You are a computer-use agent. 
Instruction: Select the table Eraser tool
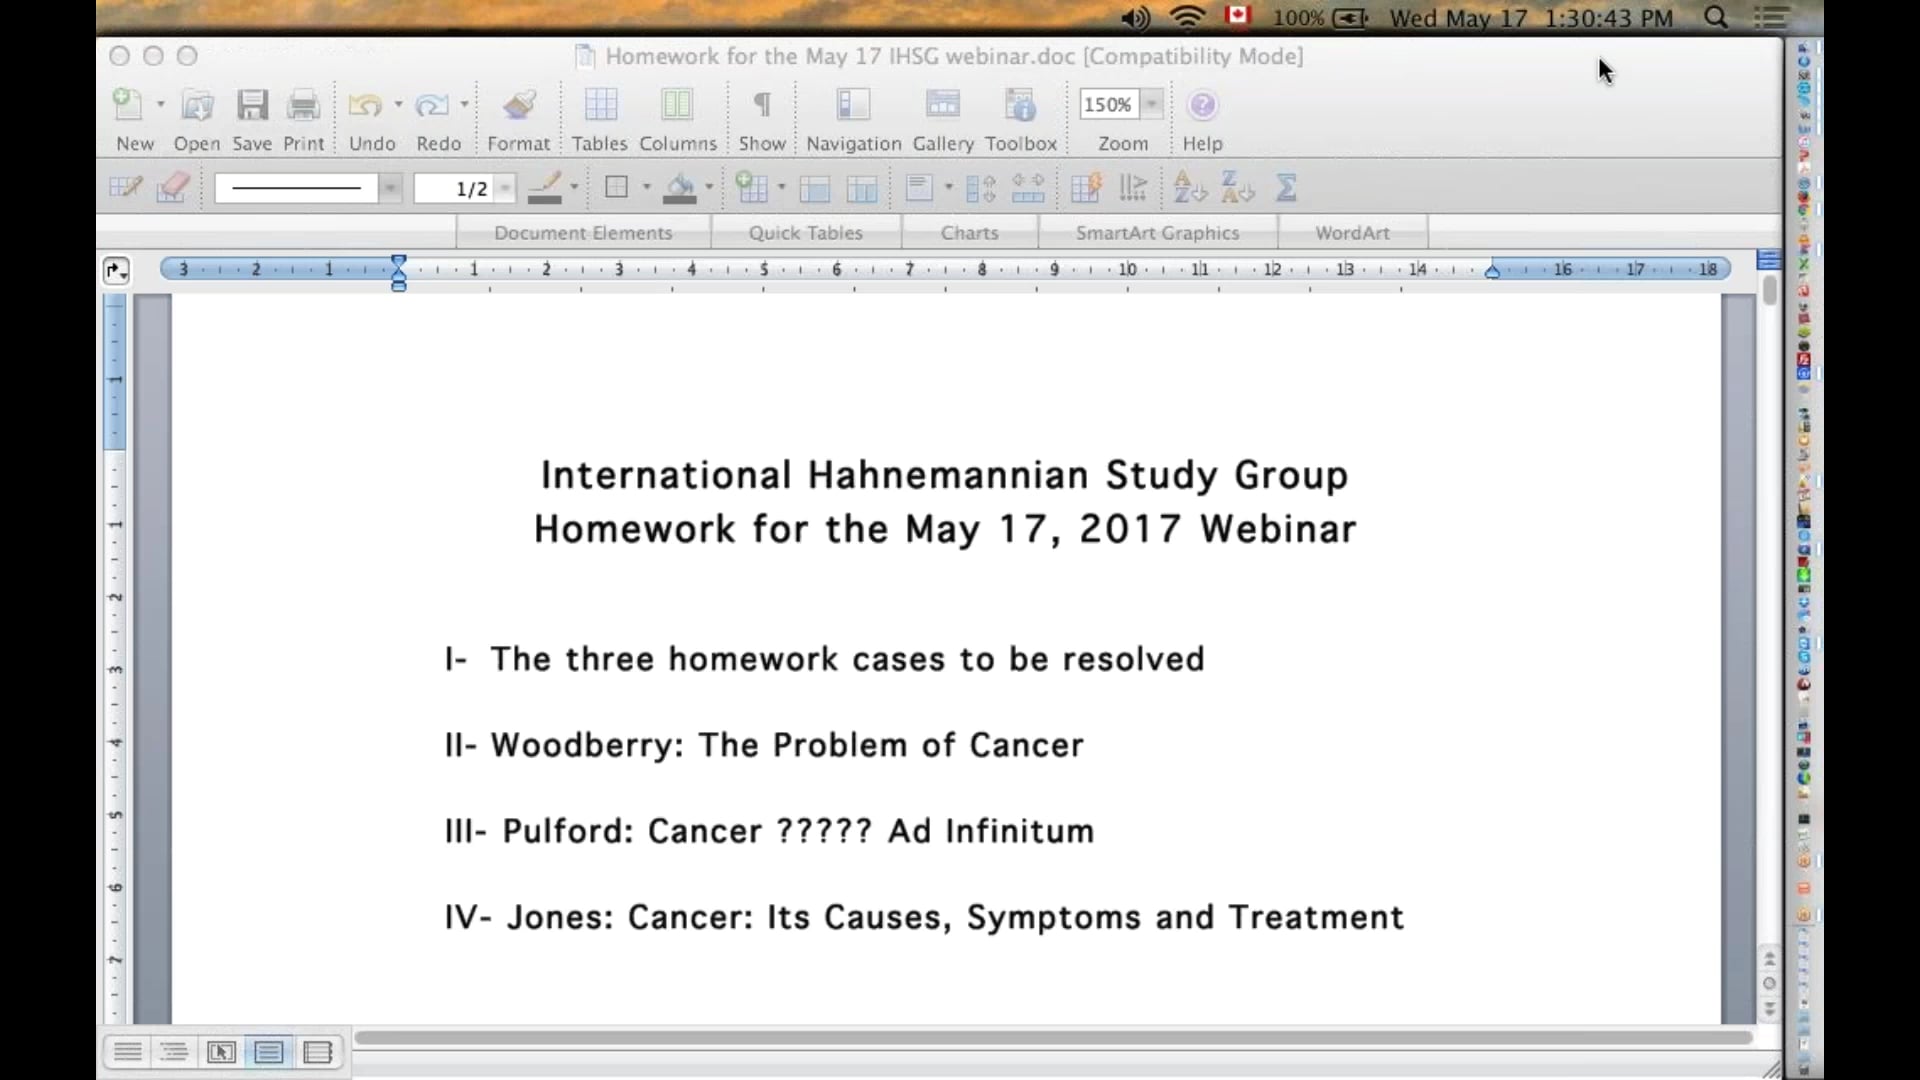[172, 187]
